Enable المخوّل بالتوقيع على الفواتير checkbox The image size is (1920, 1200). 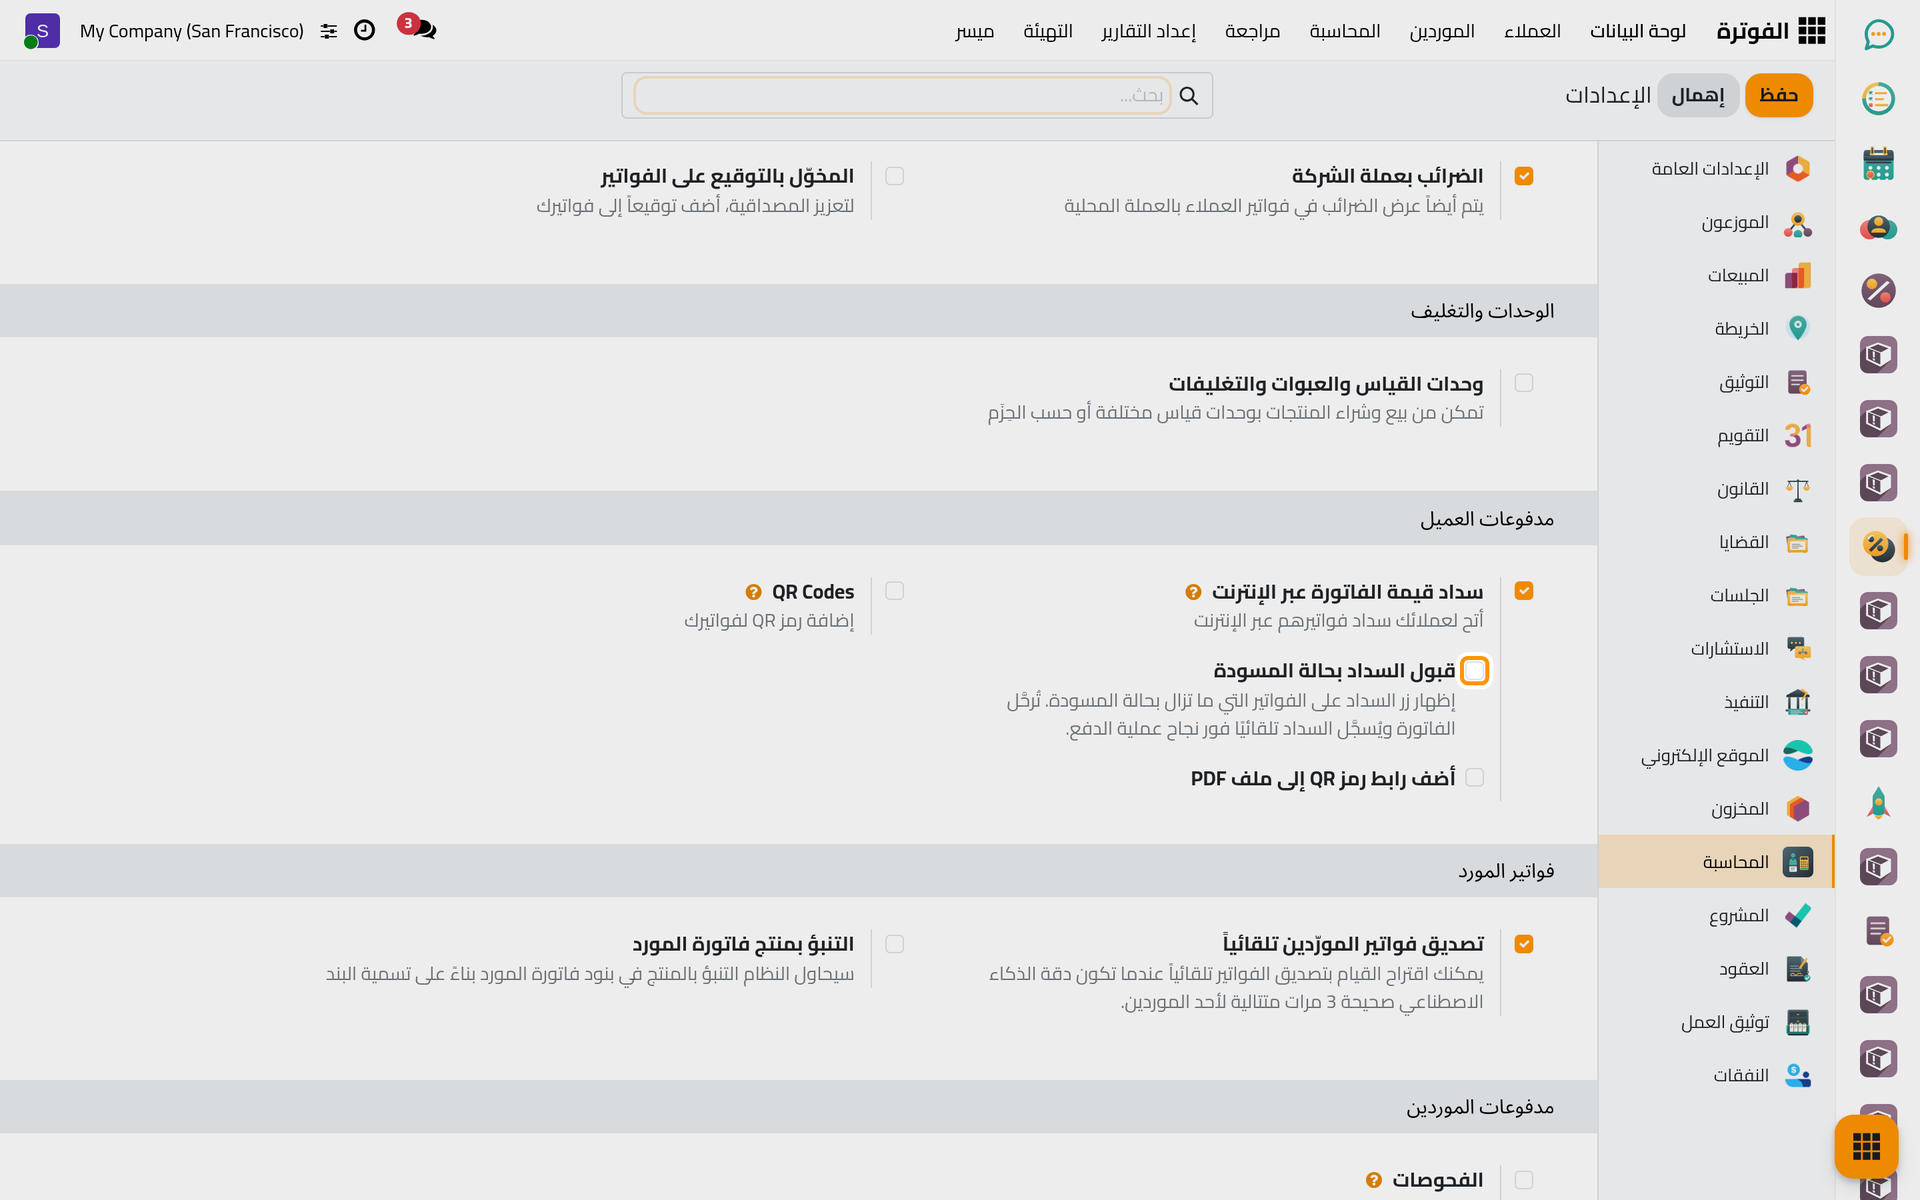point(895,176)
